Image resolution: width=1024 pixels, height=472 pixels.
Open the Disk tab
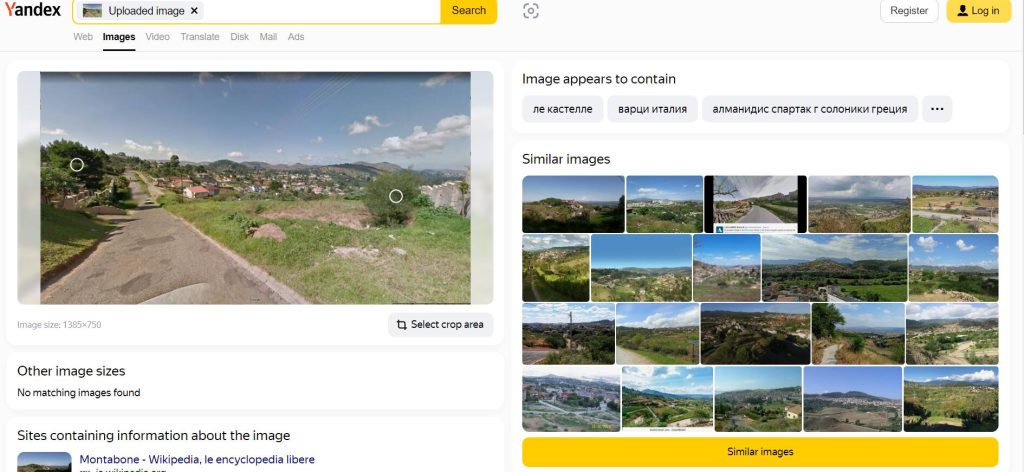240,37
